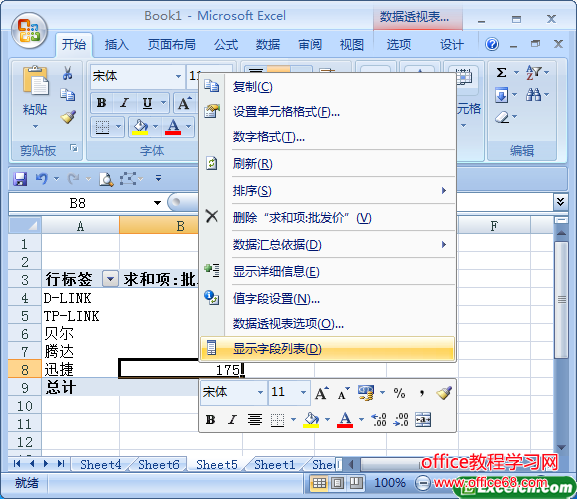The image size is (577, 499).
Task: Choose 值字段设置(N) in context menu
Action: (x=328, y=299)
